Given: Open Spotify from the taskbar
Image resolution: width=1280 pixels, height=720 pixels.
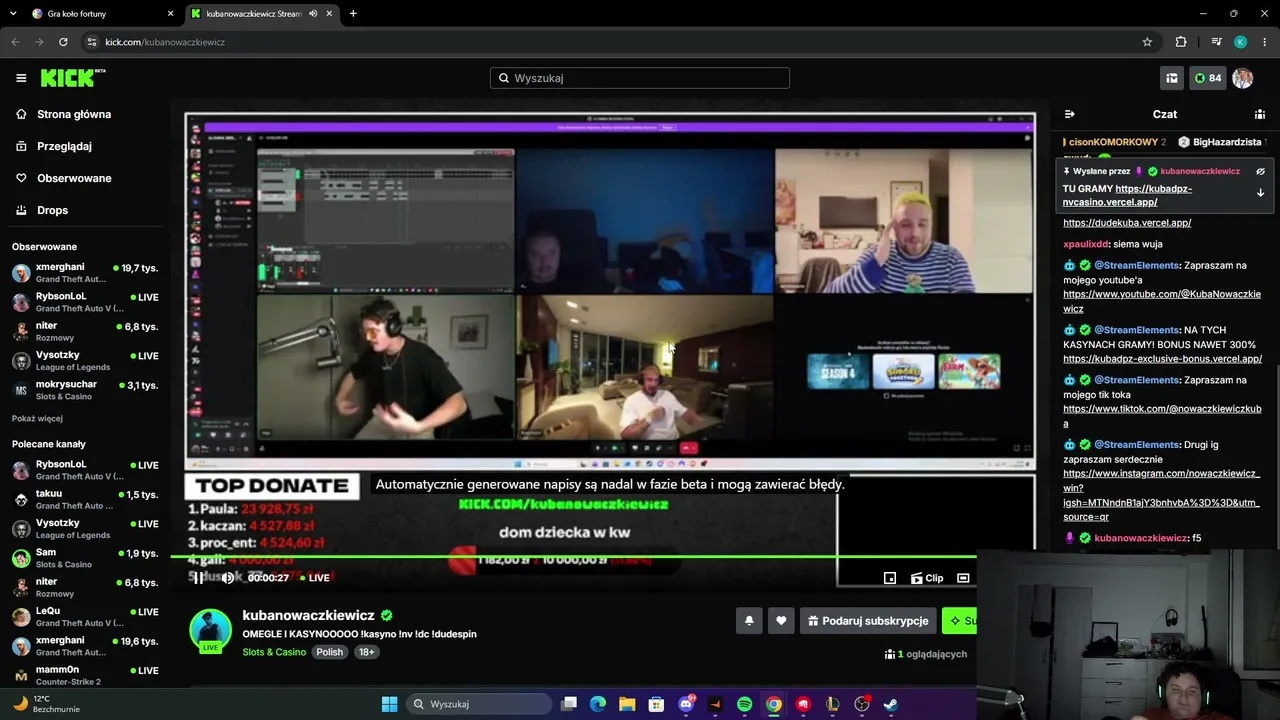Looking at the screenshot, I should (x=744, y=704).
